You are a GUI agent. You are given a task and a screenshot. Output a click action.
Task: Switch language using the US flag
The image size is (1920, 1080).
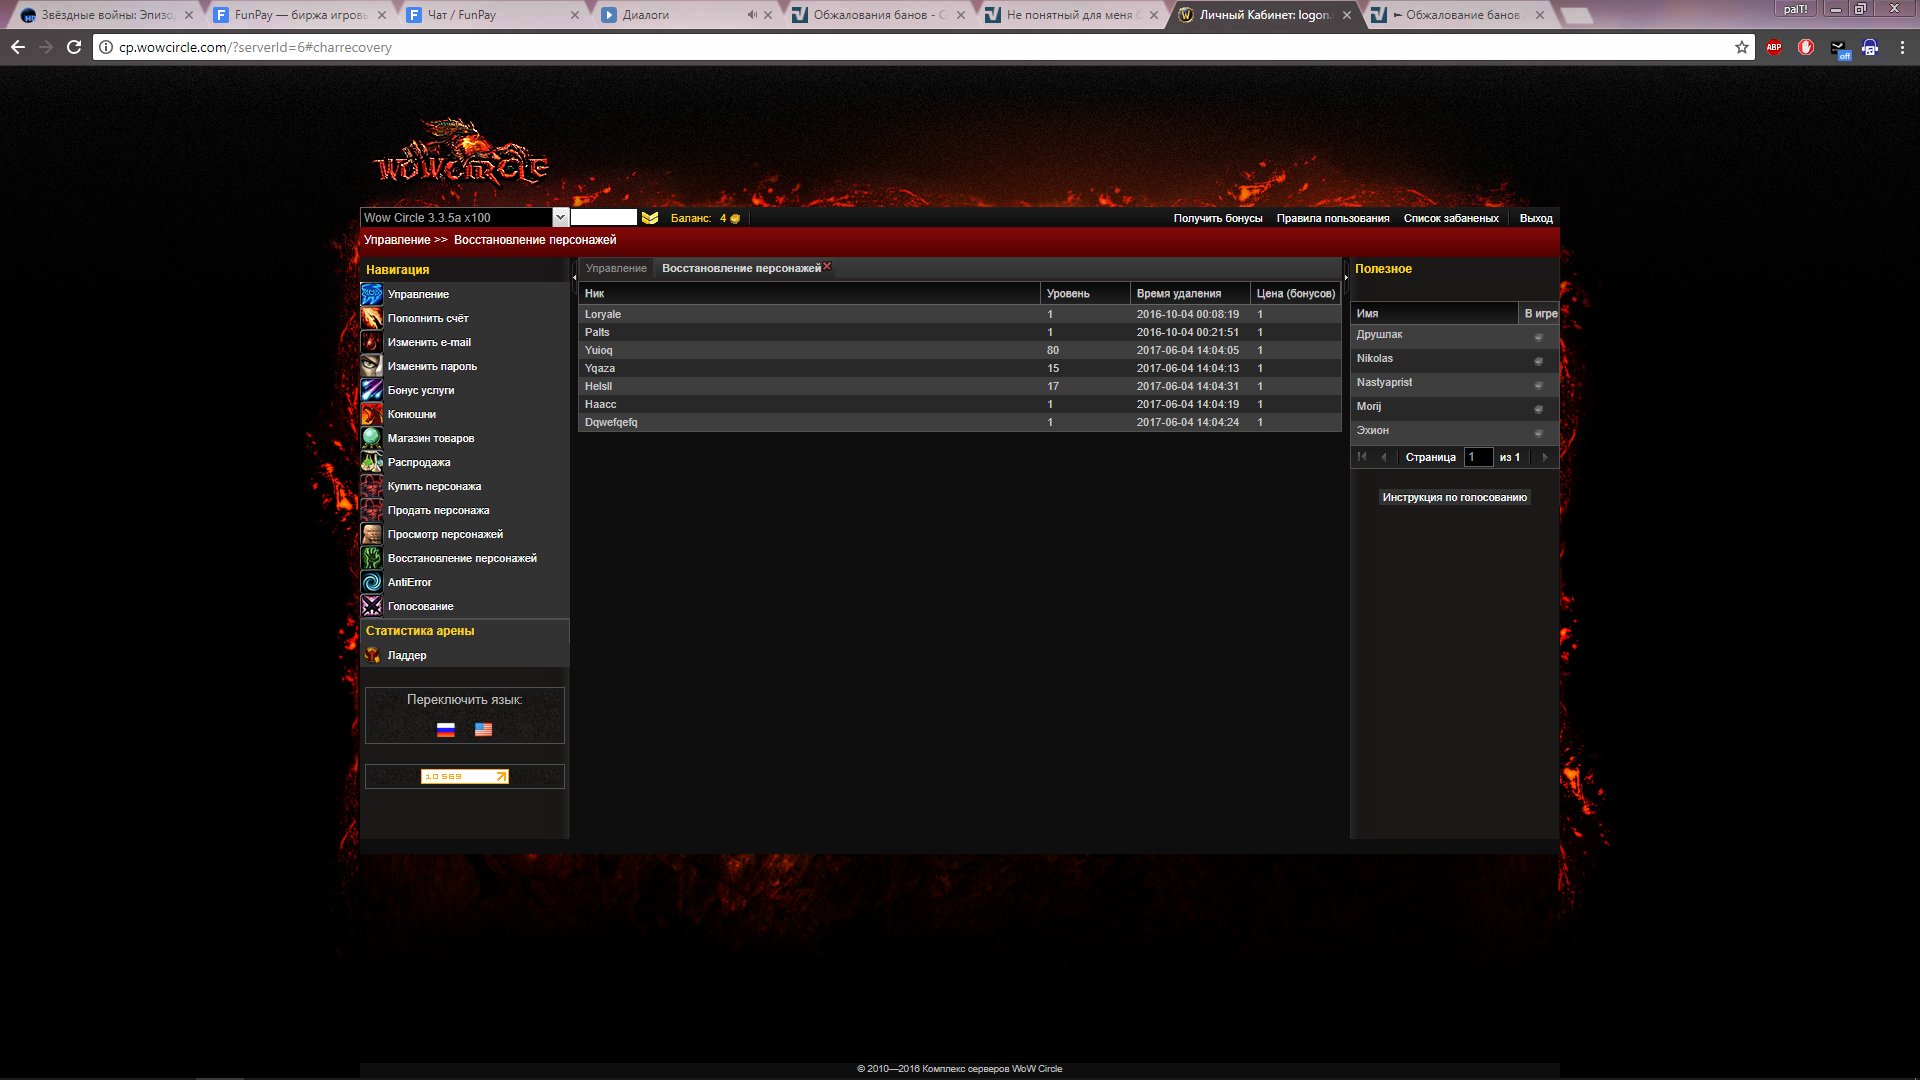pos(483,730)
